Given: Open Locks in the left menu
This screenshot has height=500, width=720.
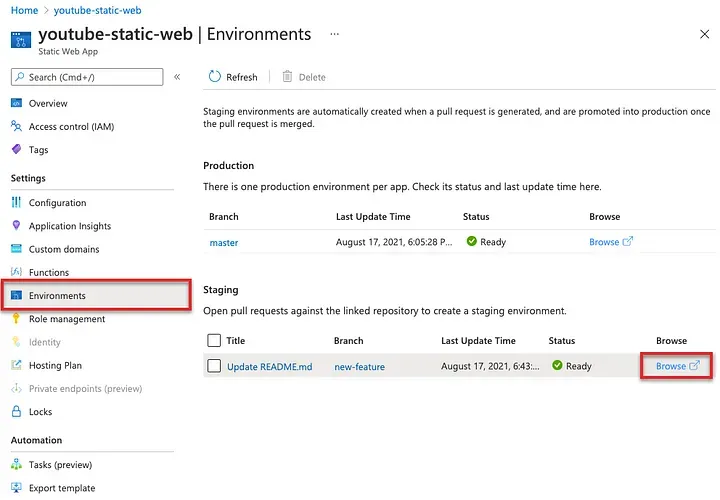Looking at the screenshot, I should (40, 412).
